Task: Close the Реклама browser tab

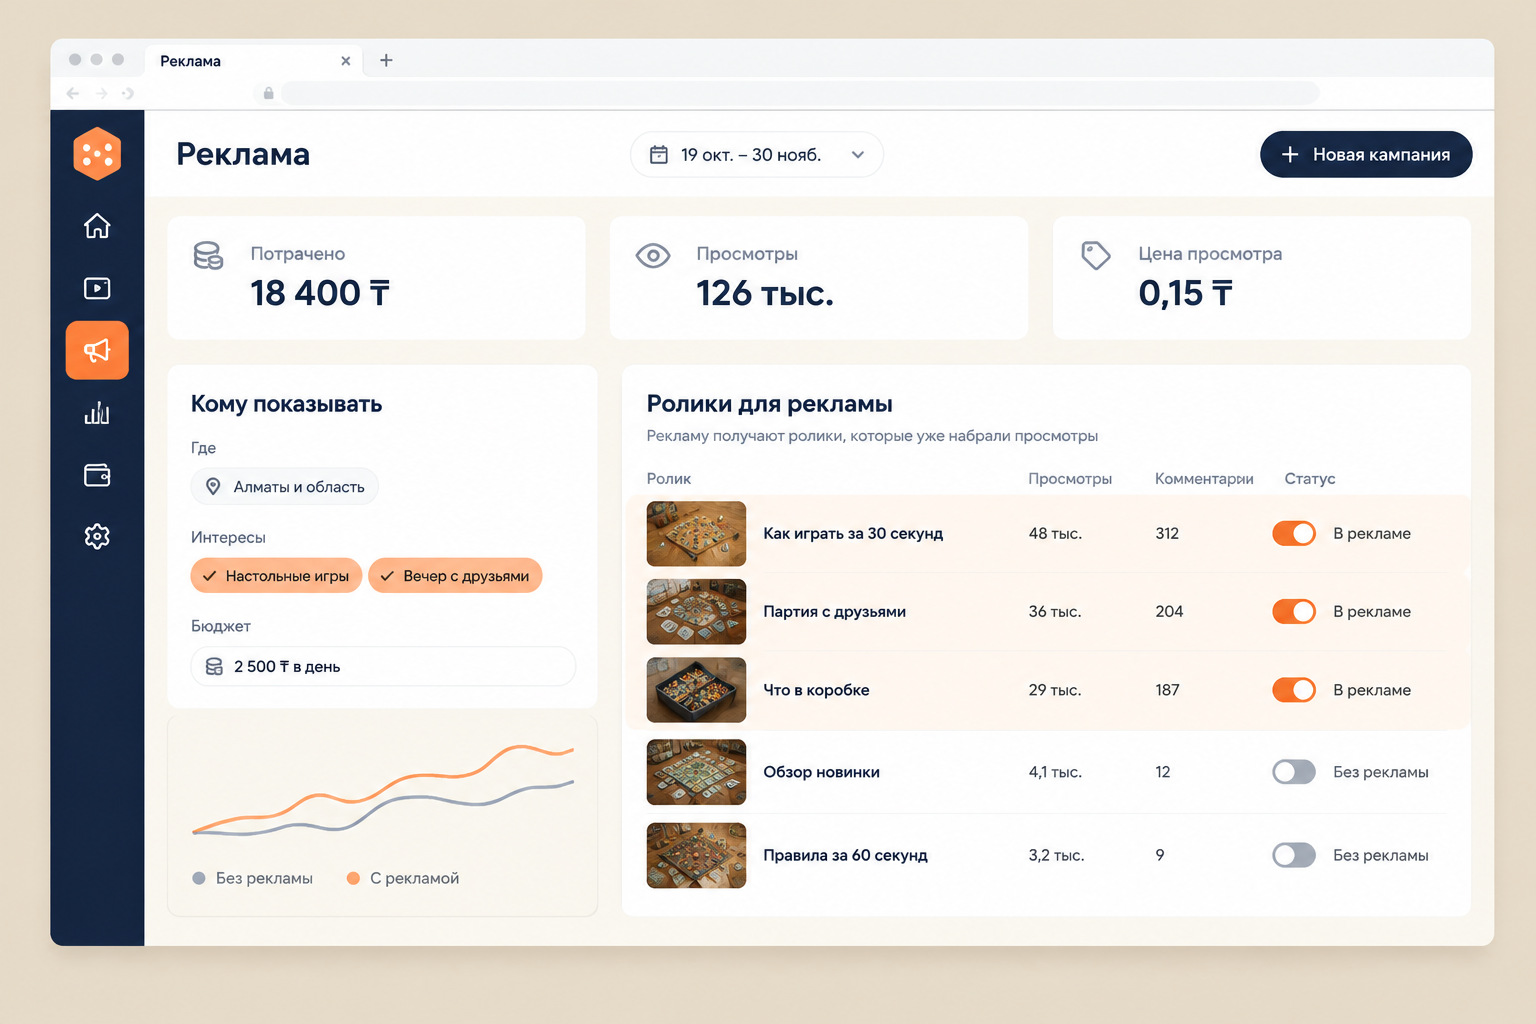Action: 345,61
